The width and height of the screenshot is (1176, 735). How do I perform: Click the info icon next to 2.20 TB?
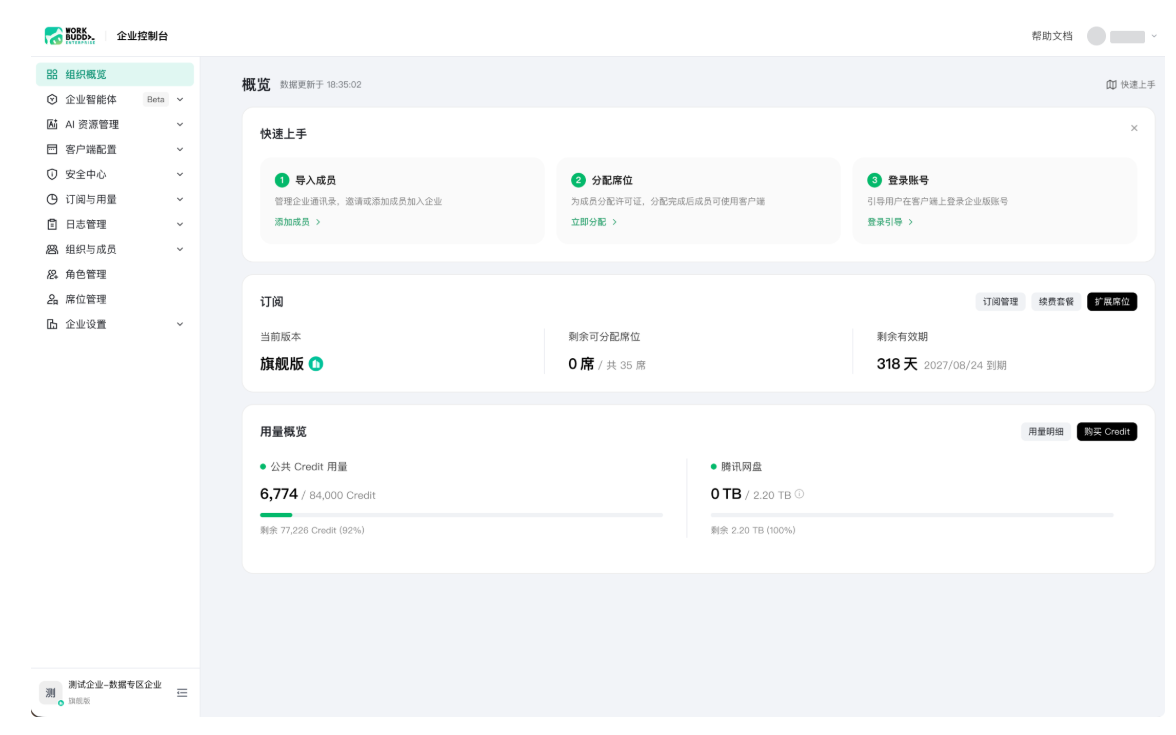coord(800,494)
